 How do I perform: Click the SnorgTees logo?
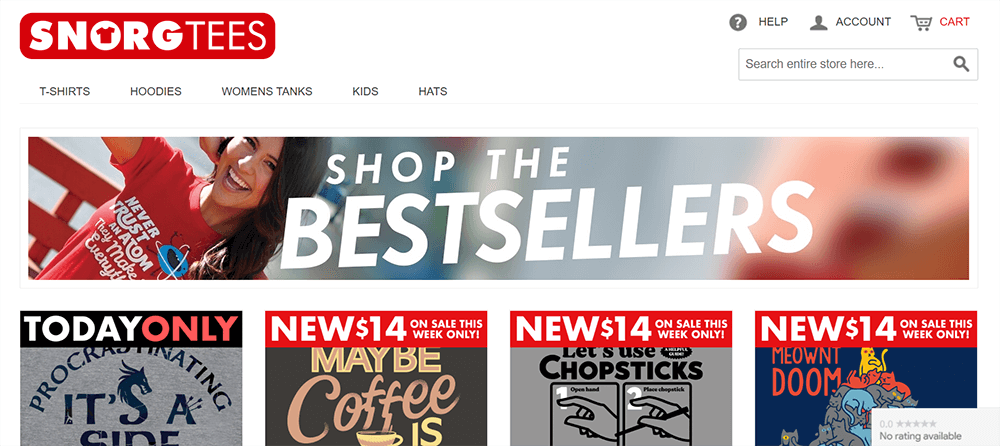tap(147, 36)
